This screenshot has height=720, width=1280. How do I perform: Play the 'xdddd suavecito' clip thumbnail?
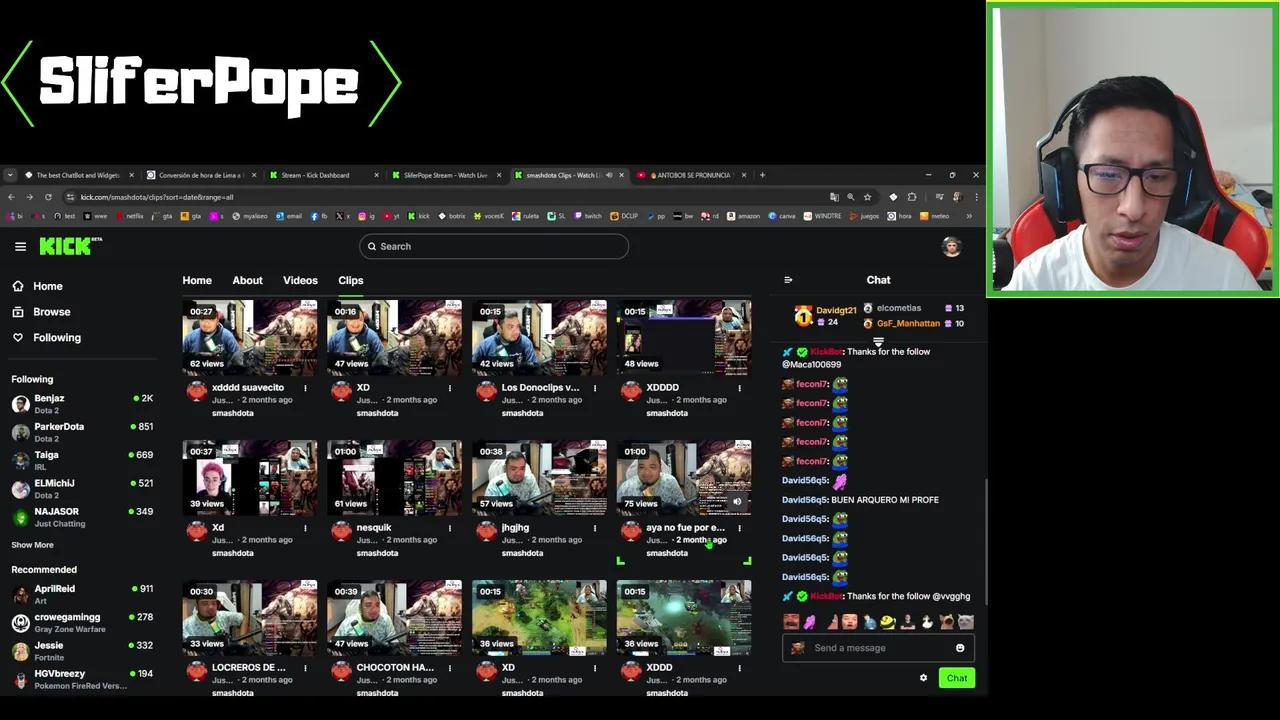click(250, 337)
